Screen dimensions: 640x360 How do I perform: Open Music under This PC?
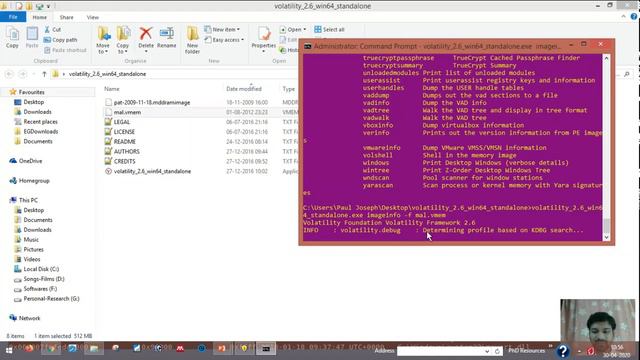(x=27, y=240)
